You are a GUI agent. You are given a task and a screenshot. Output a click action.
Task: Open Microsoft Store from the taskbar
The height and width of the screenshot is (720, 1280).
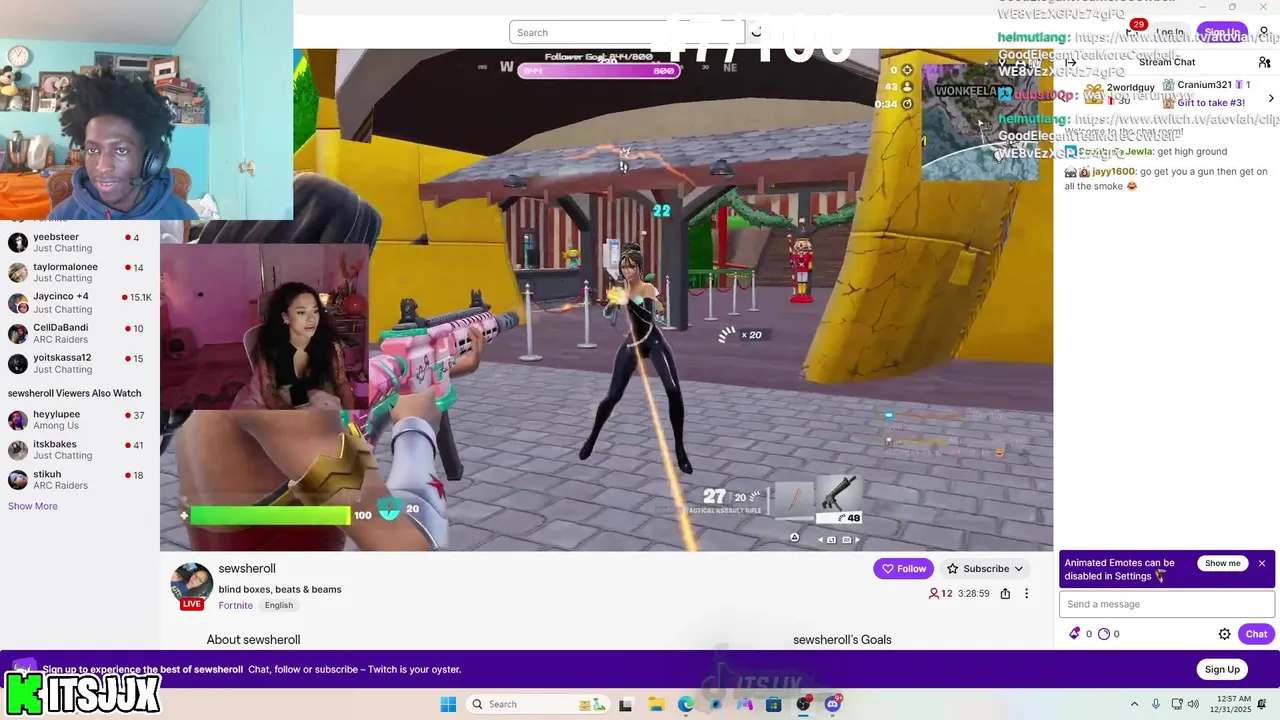coord(773,704)
